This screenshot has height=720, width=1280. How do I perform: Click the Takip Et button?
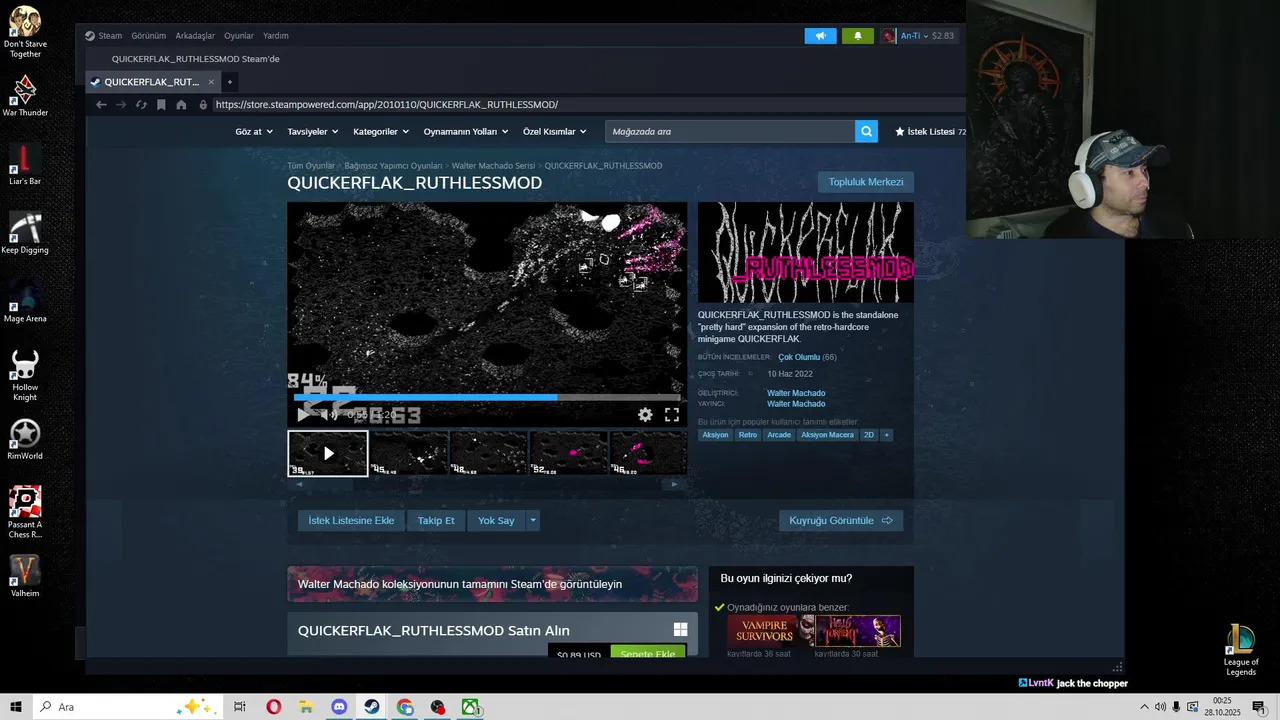pyautogui.click(x=436, y=520)
